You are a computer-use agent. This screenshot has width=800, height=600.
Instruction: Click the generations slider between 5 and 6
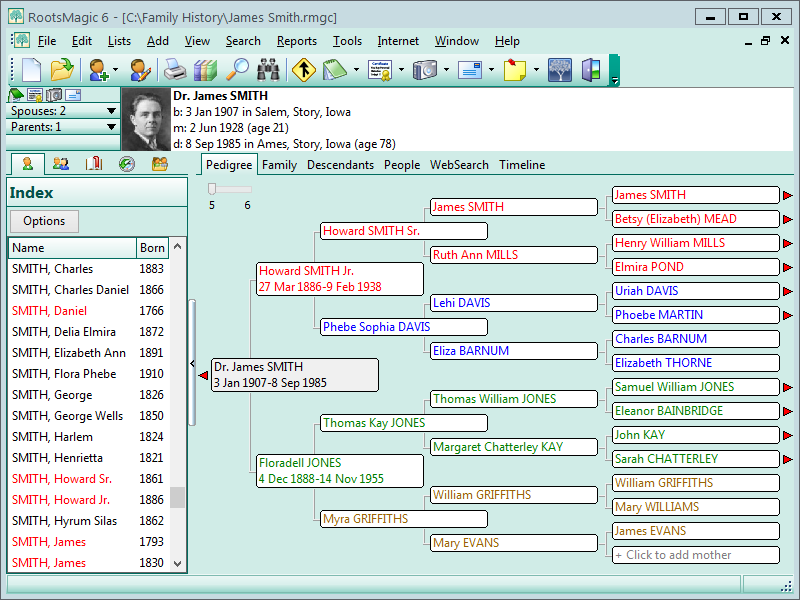pyautogui.click(x=229, y=188)
